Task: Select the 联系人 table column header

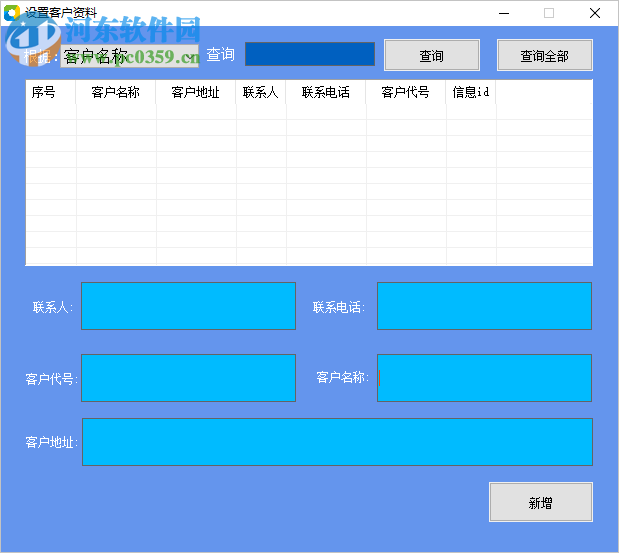Action: click(261, 92)
